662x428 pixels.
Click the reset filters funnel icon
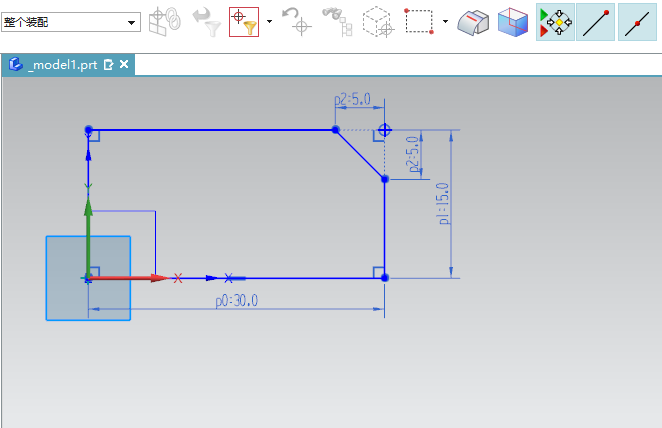pyautogui.click(x=206, y=22)
